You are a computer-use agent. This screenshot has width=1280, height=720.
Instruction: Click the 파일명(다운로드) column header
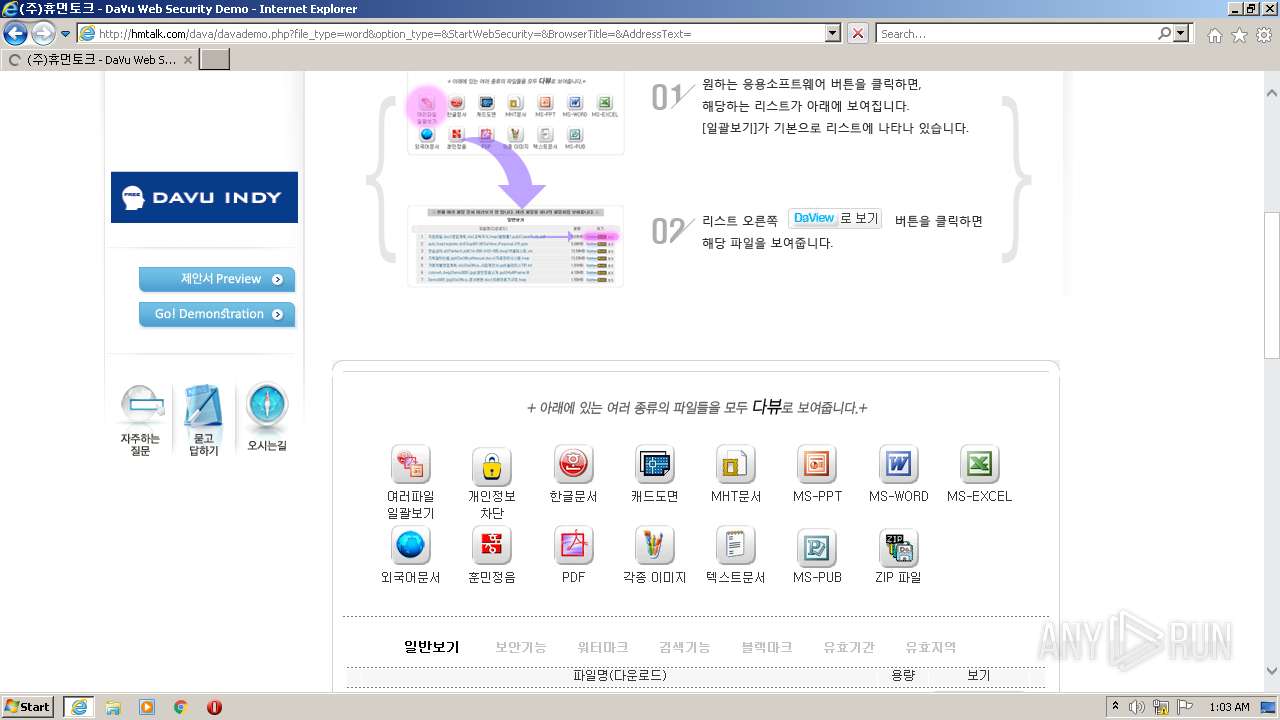click(x=619, y=675)
